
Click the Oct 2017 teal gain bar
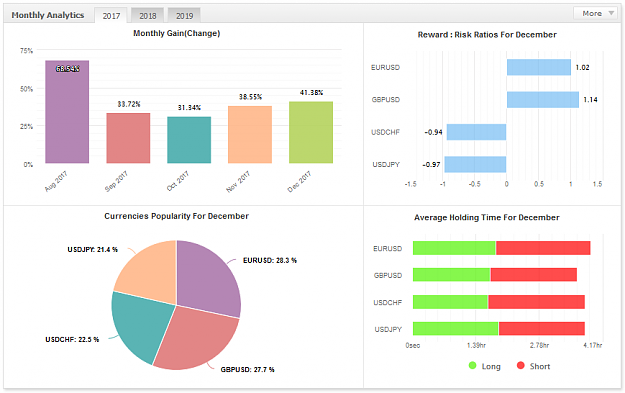[x=189, y=140]
